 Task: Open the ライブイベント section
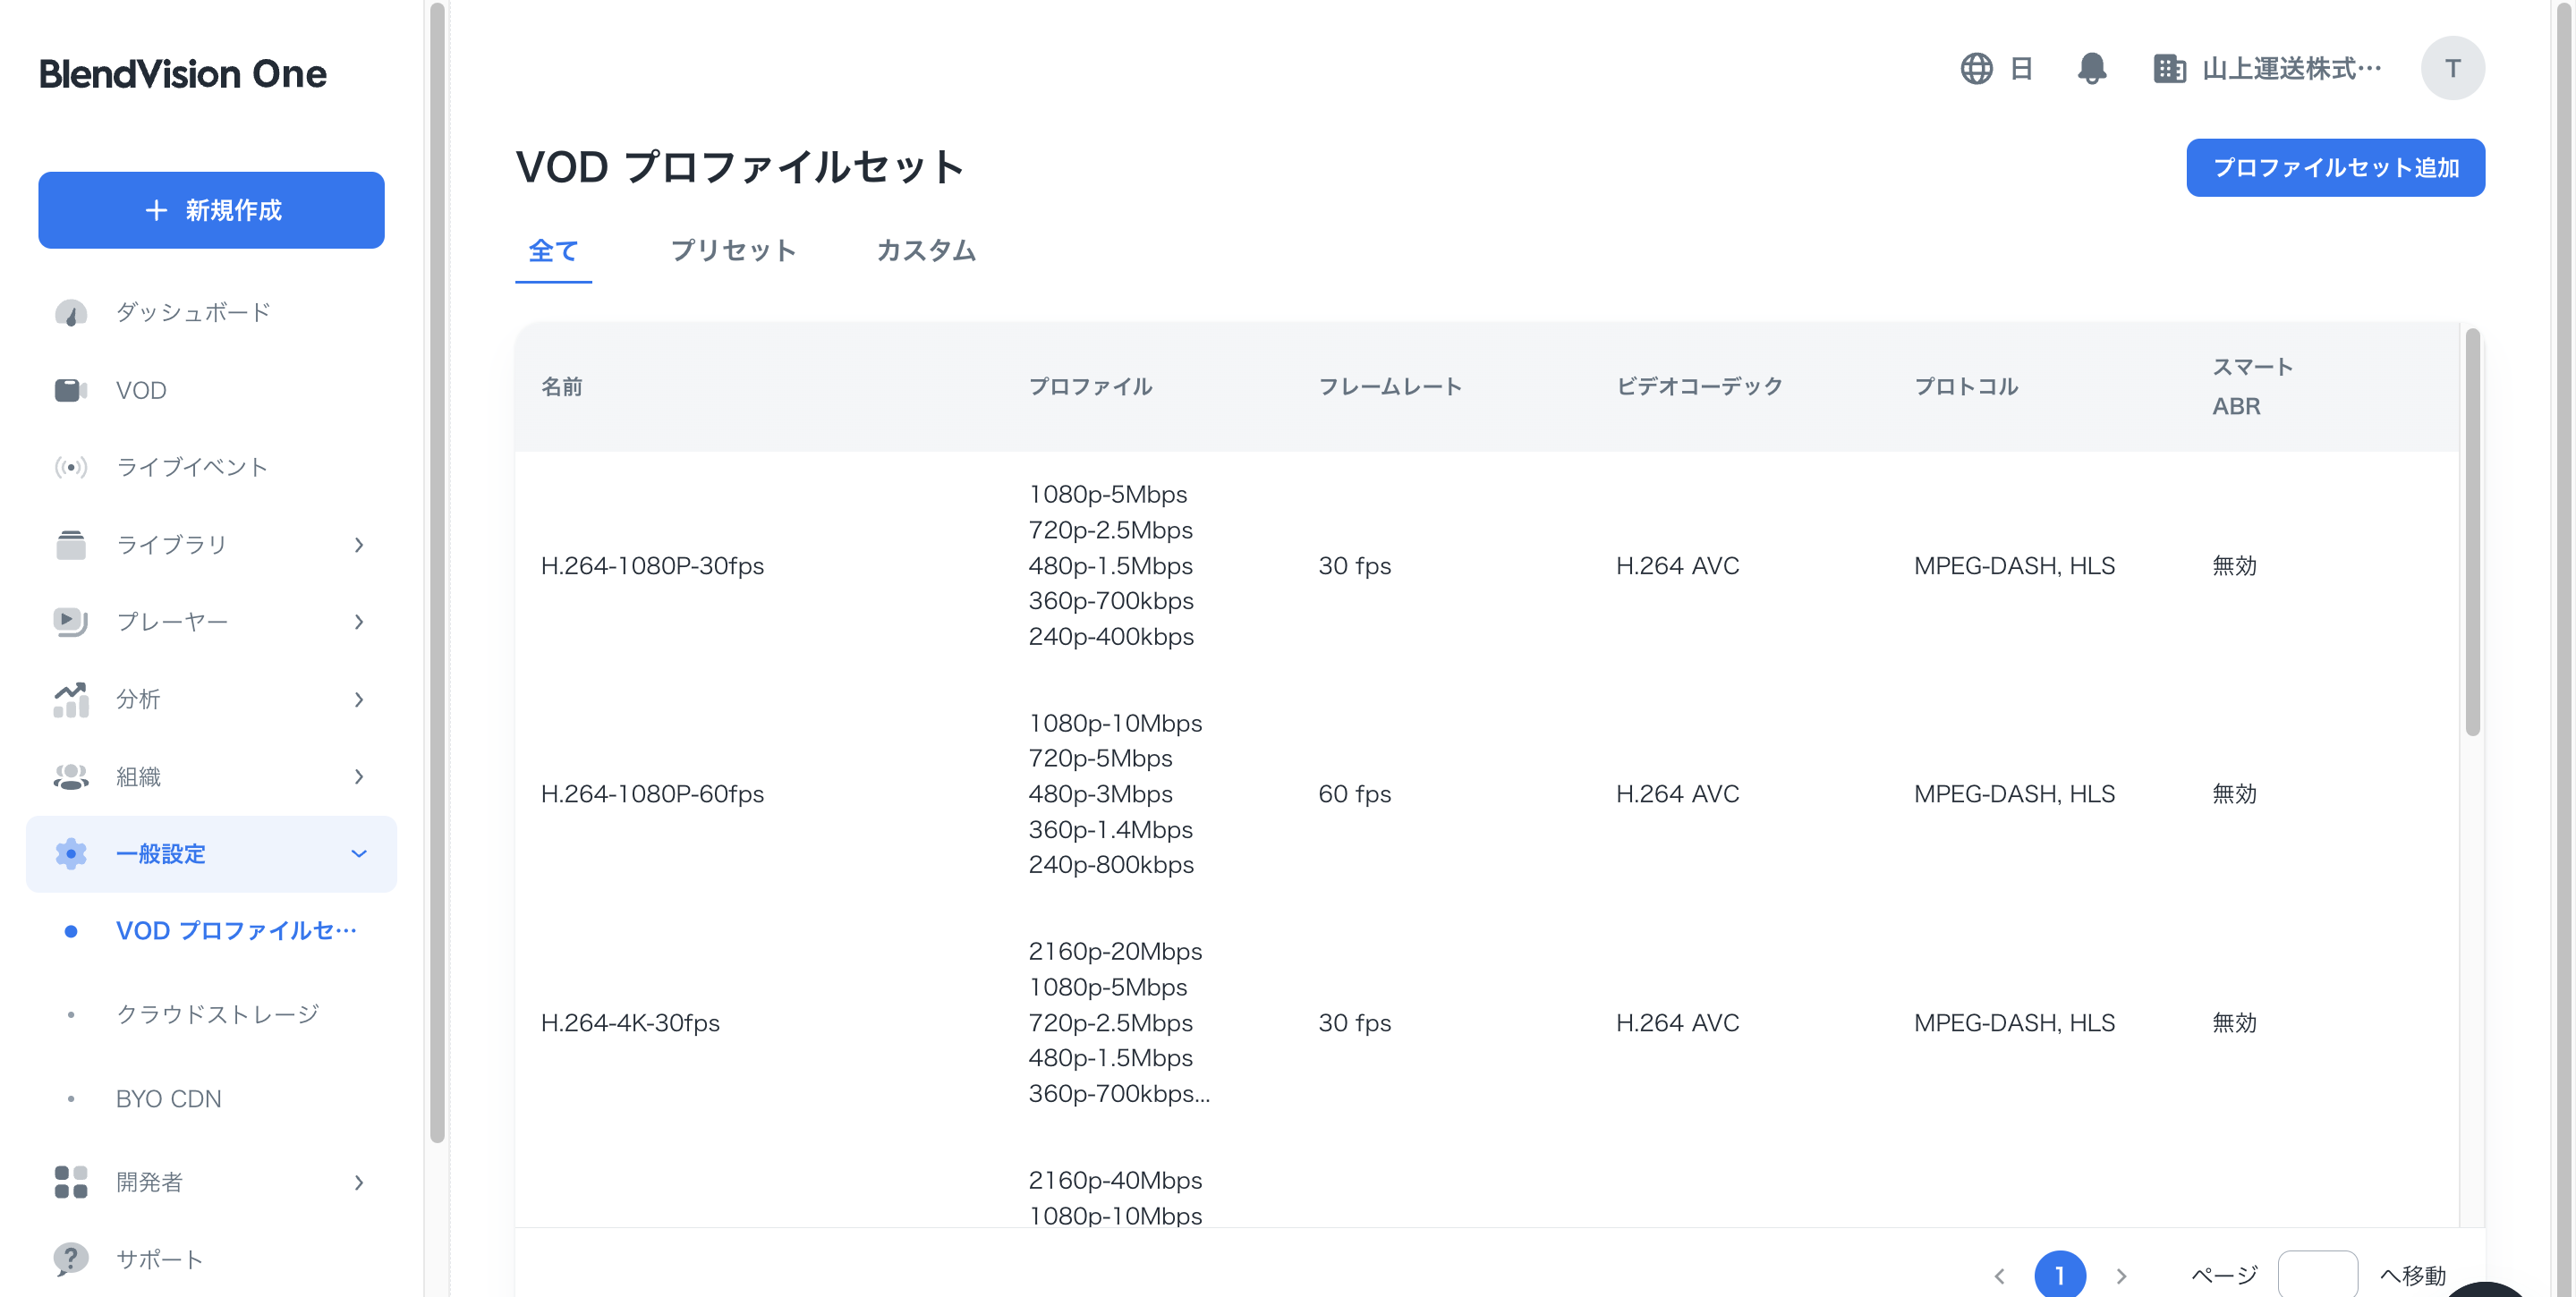(69, 467)
